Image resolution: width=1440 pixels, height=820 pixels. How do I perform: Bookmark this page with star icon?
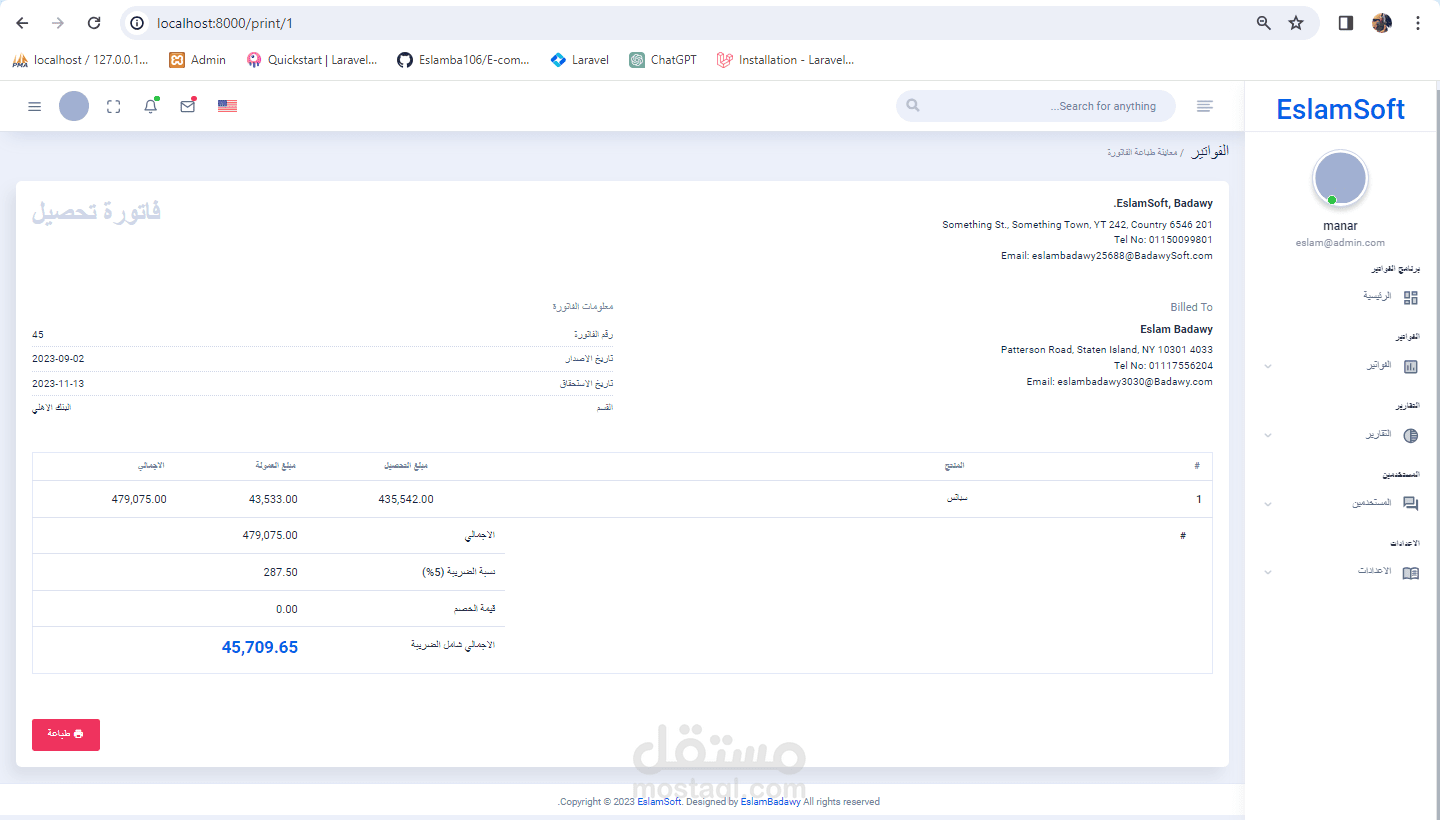tap(1296, 23)
